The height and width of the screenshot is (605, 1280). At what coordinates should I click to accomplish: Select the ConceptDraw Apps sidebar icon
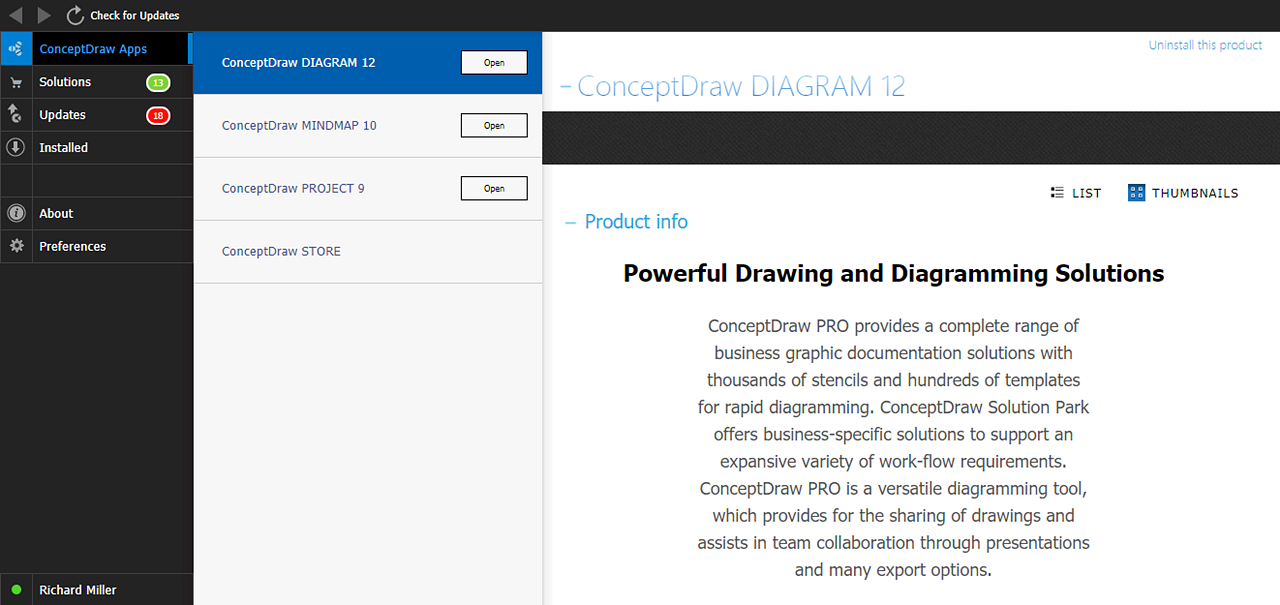[x=16, y=48]
